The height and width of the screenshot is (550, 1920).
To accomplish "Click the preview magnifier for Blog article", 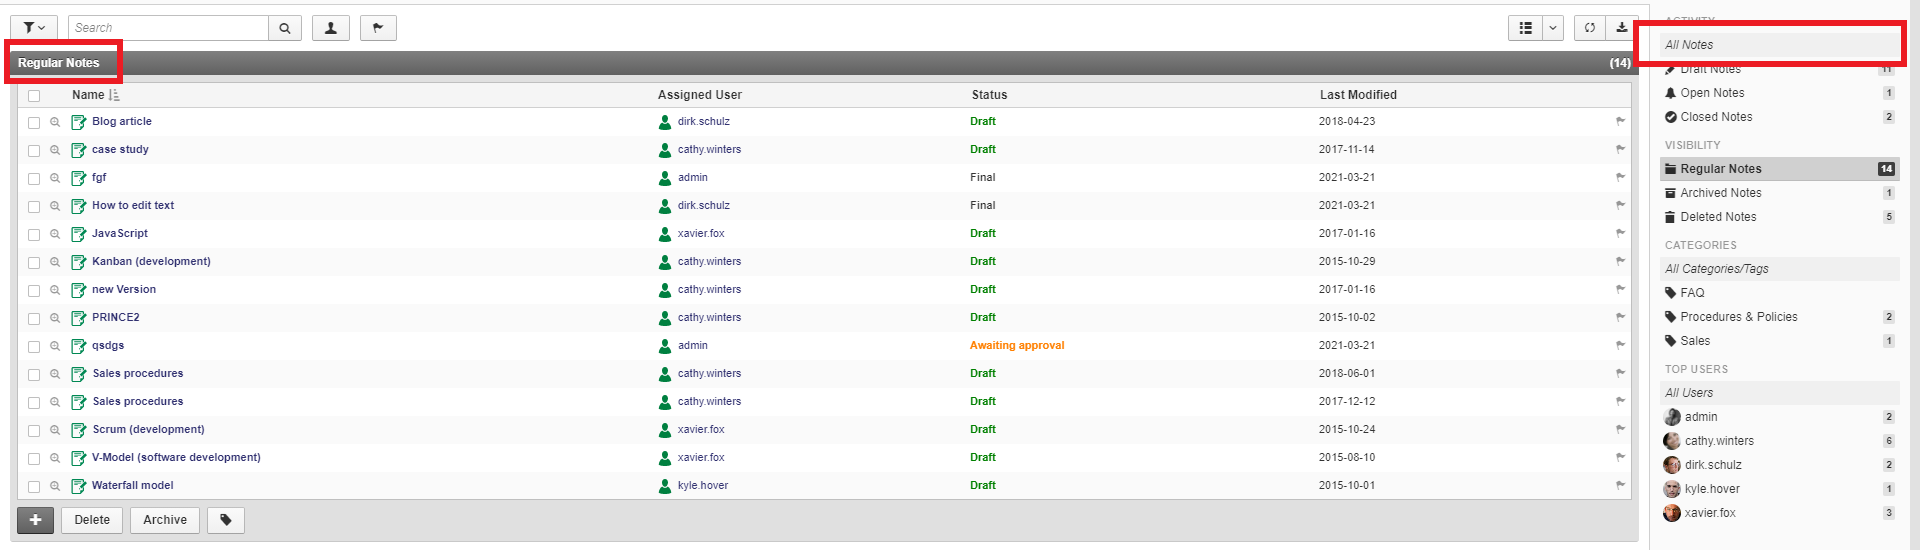I will [x=56, y=122].
